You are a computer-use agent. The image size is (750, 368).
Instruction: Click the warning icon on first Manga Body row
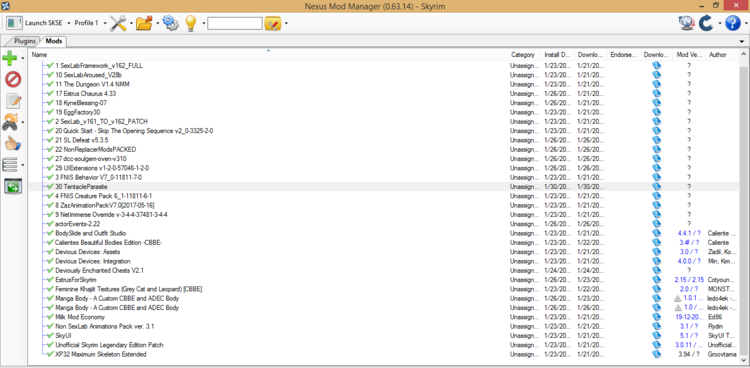[677, 298]
